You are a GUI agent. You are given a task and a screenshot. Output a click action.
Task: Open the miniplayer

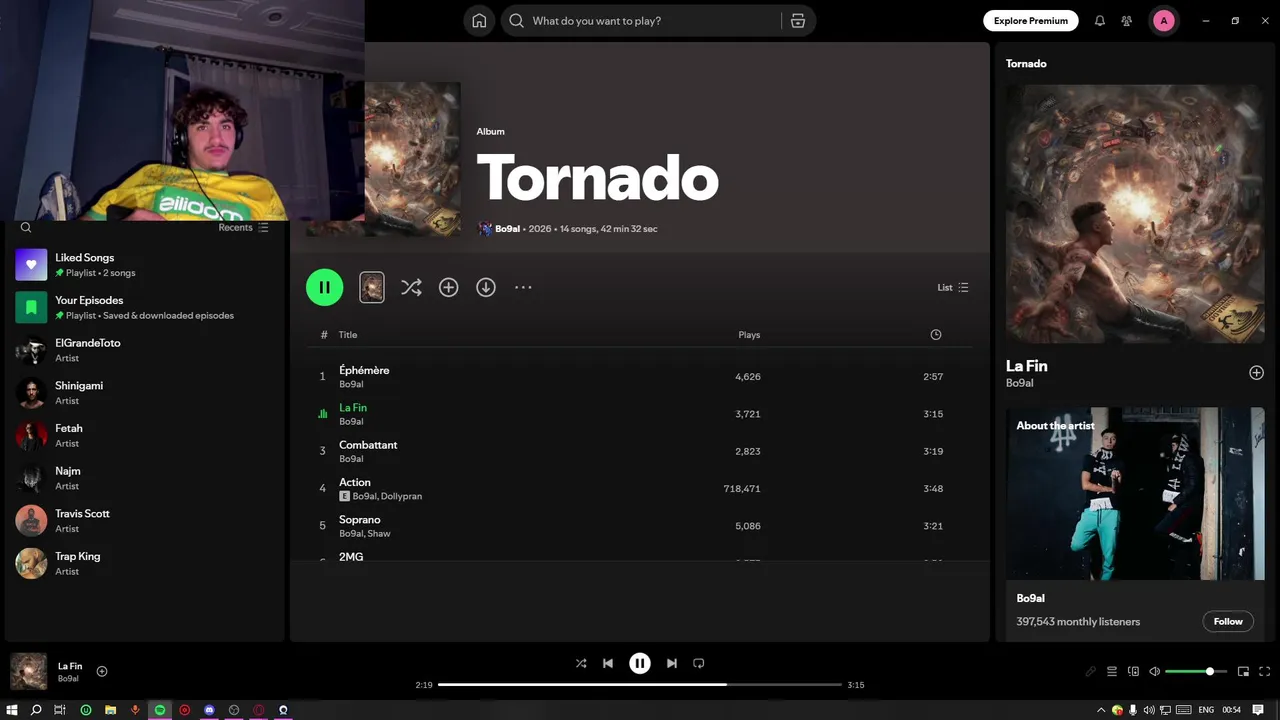tap(1243, 672)
